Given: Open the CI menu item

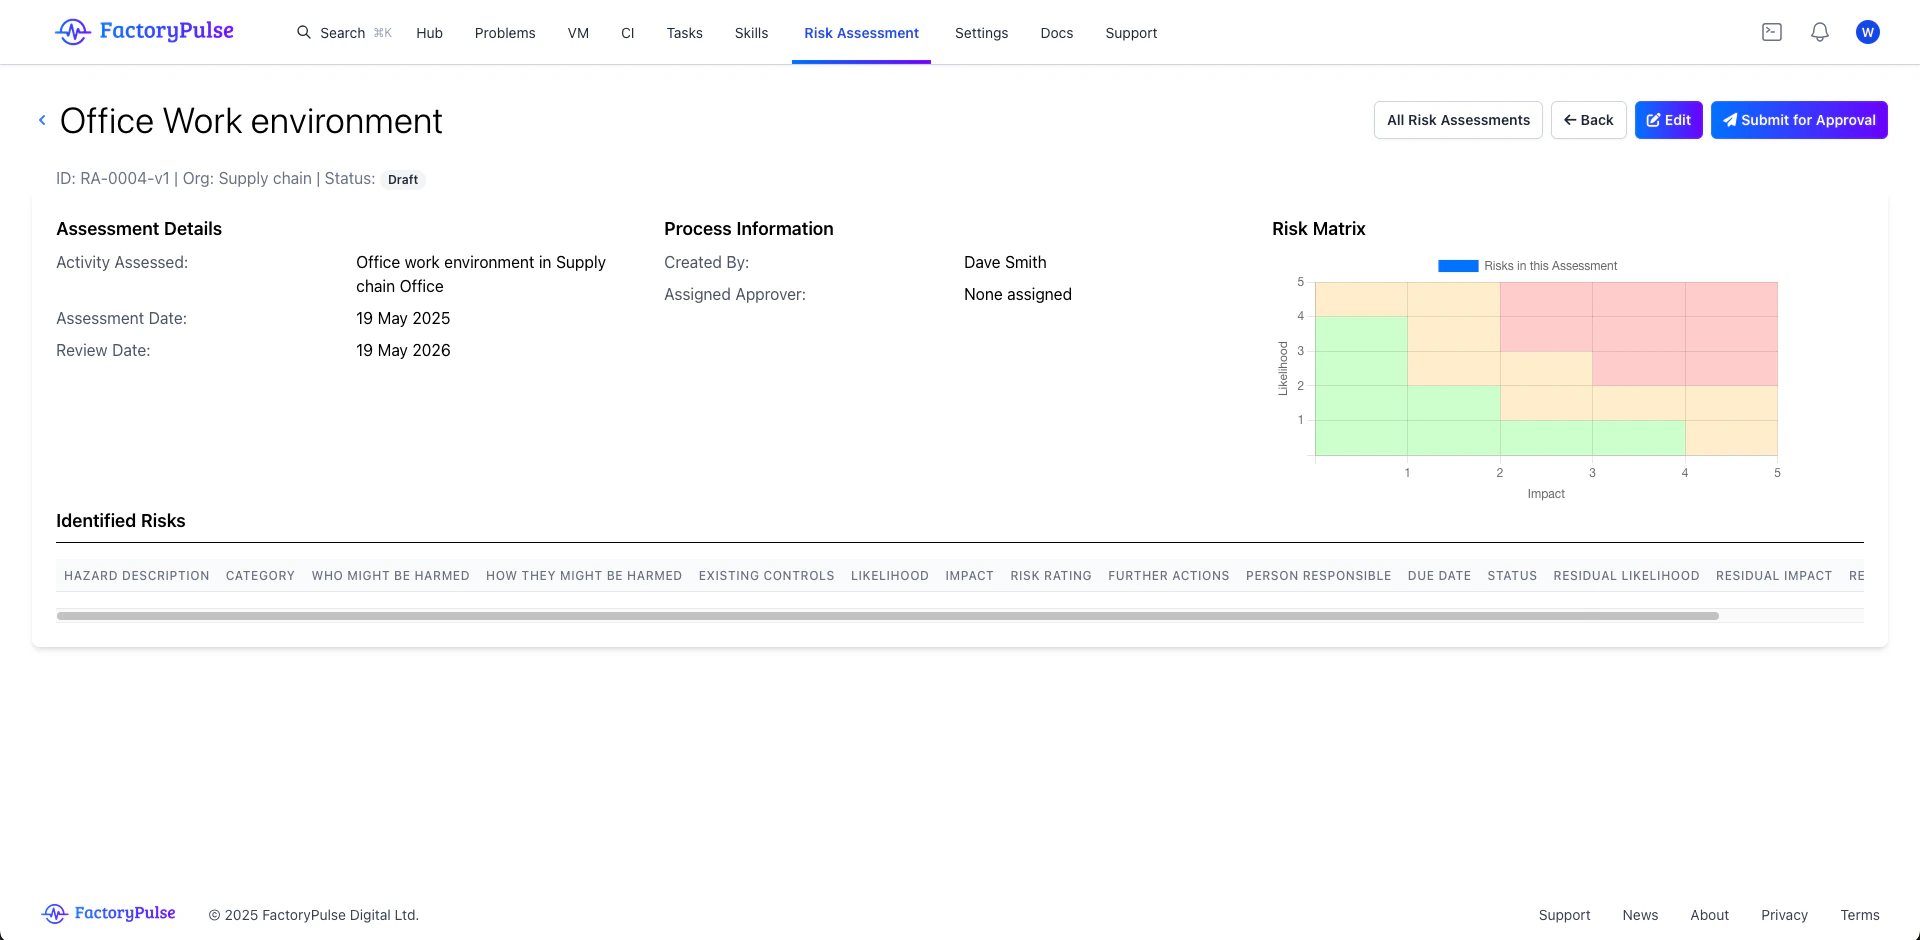Looking at the screenshot, I should coord(628,33).
